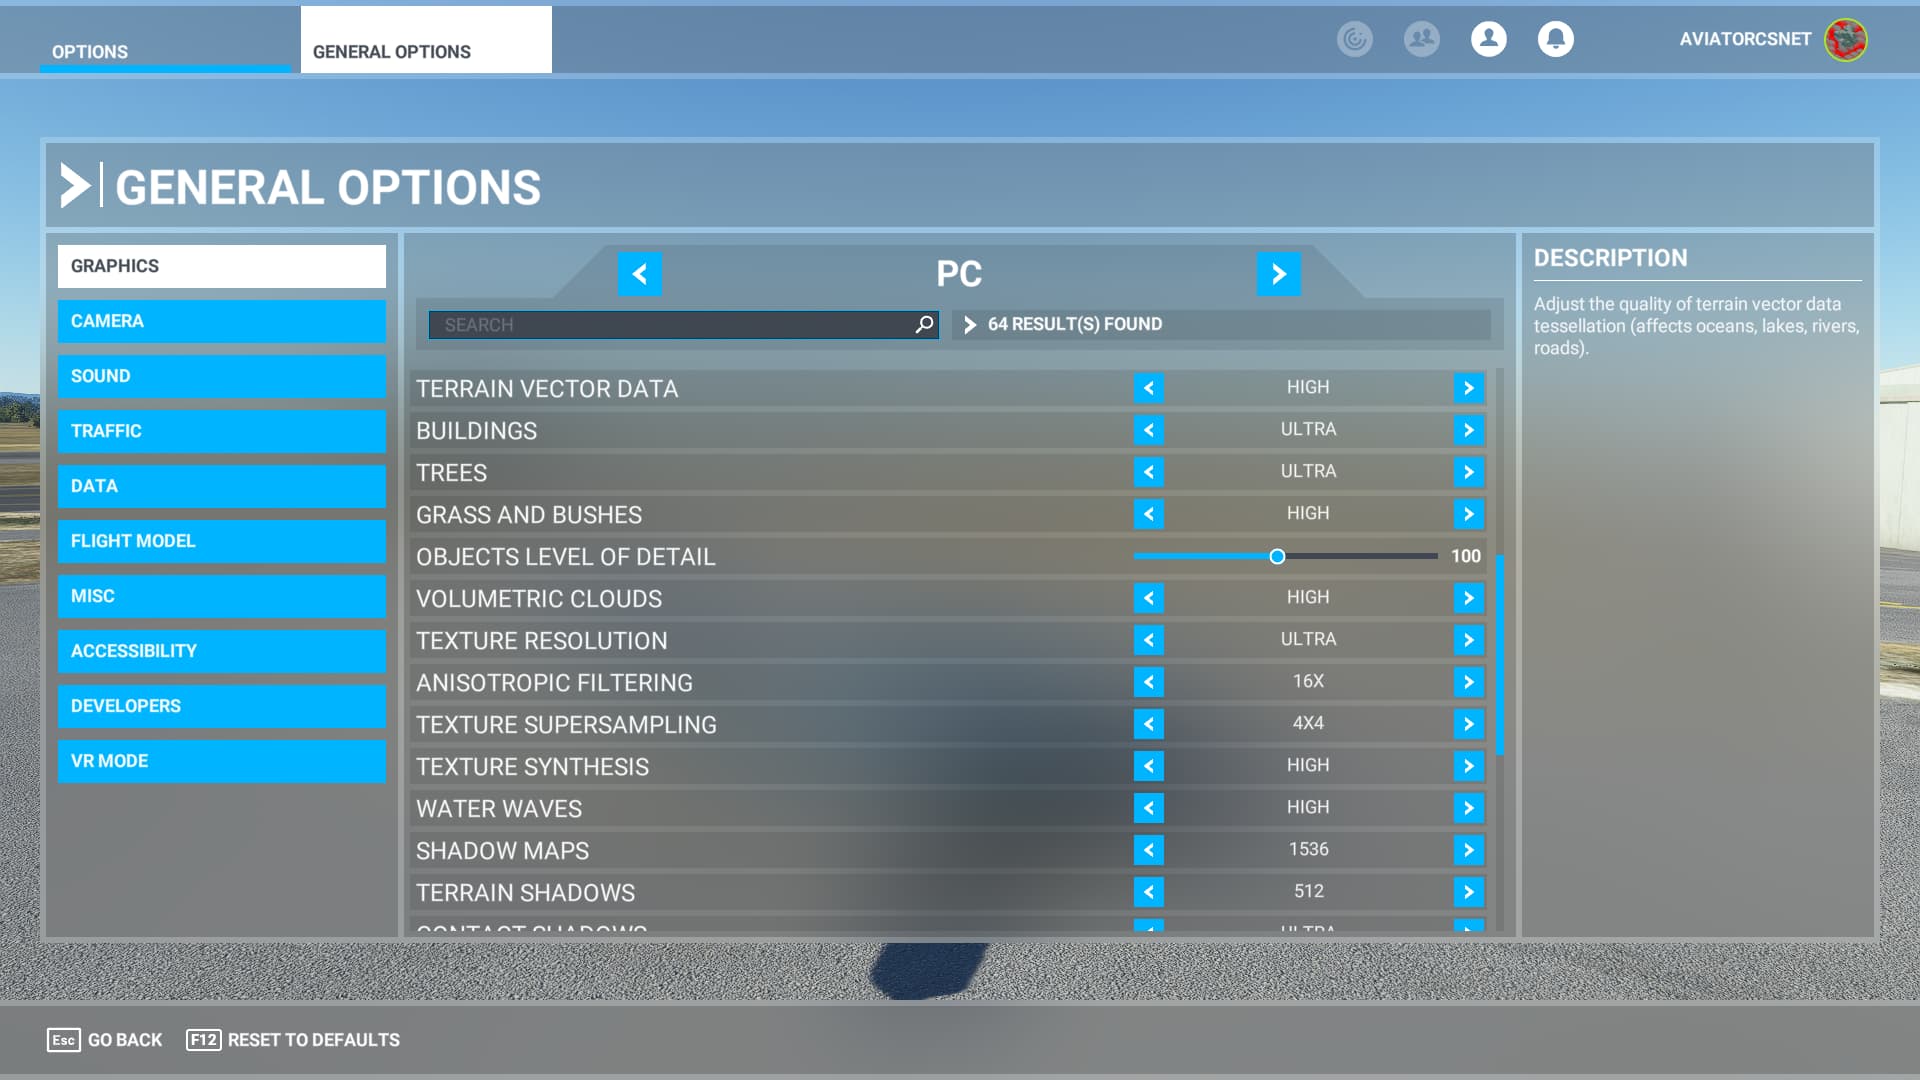Open the notifications bell icon

(x=1555, y=39)
